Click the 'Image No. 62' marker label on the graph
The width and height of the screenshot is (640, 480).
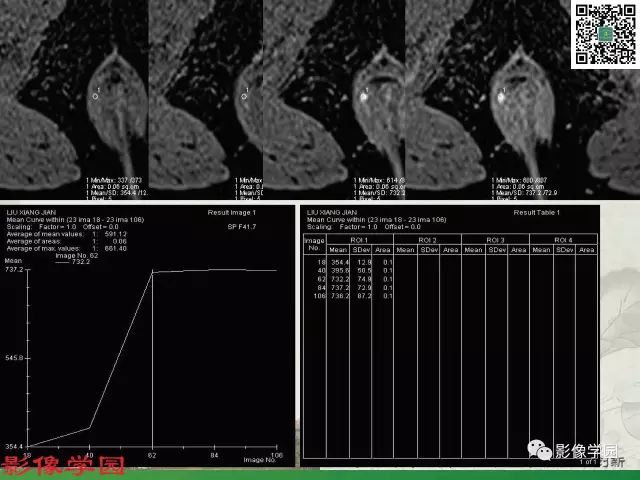(x=77, y=256)
